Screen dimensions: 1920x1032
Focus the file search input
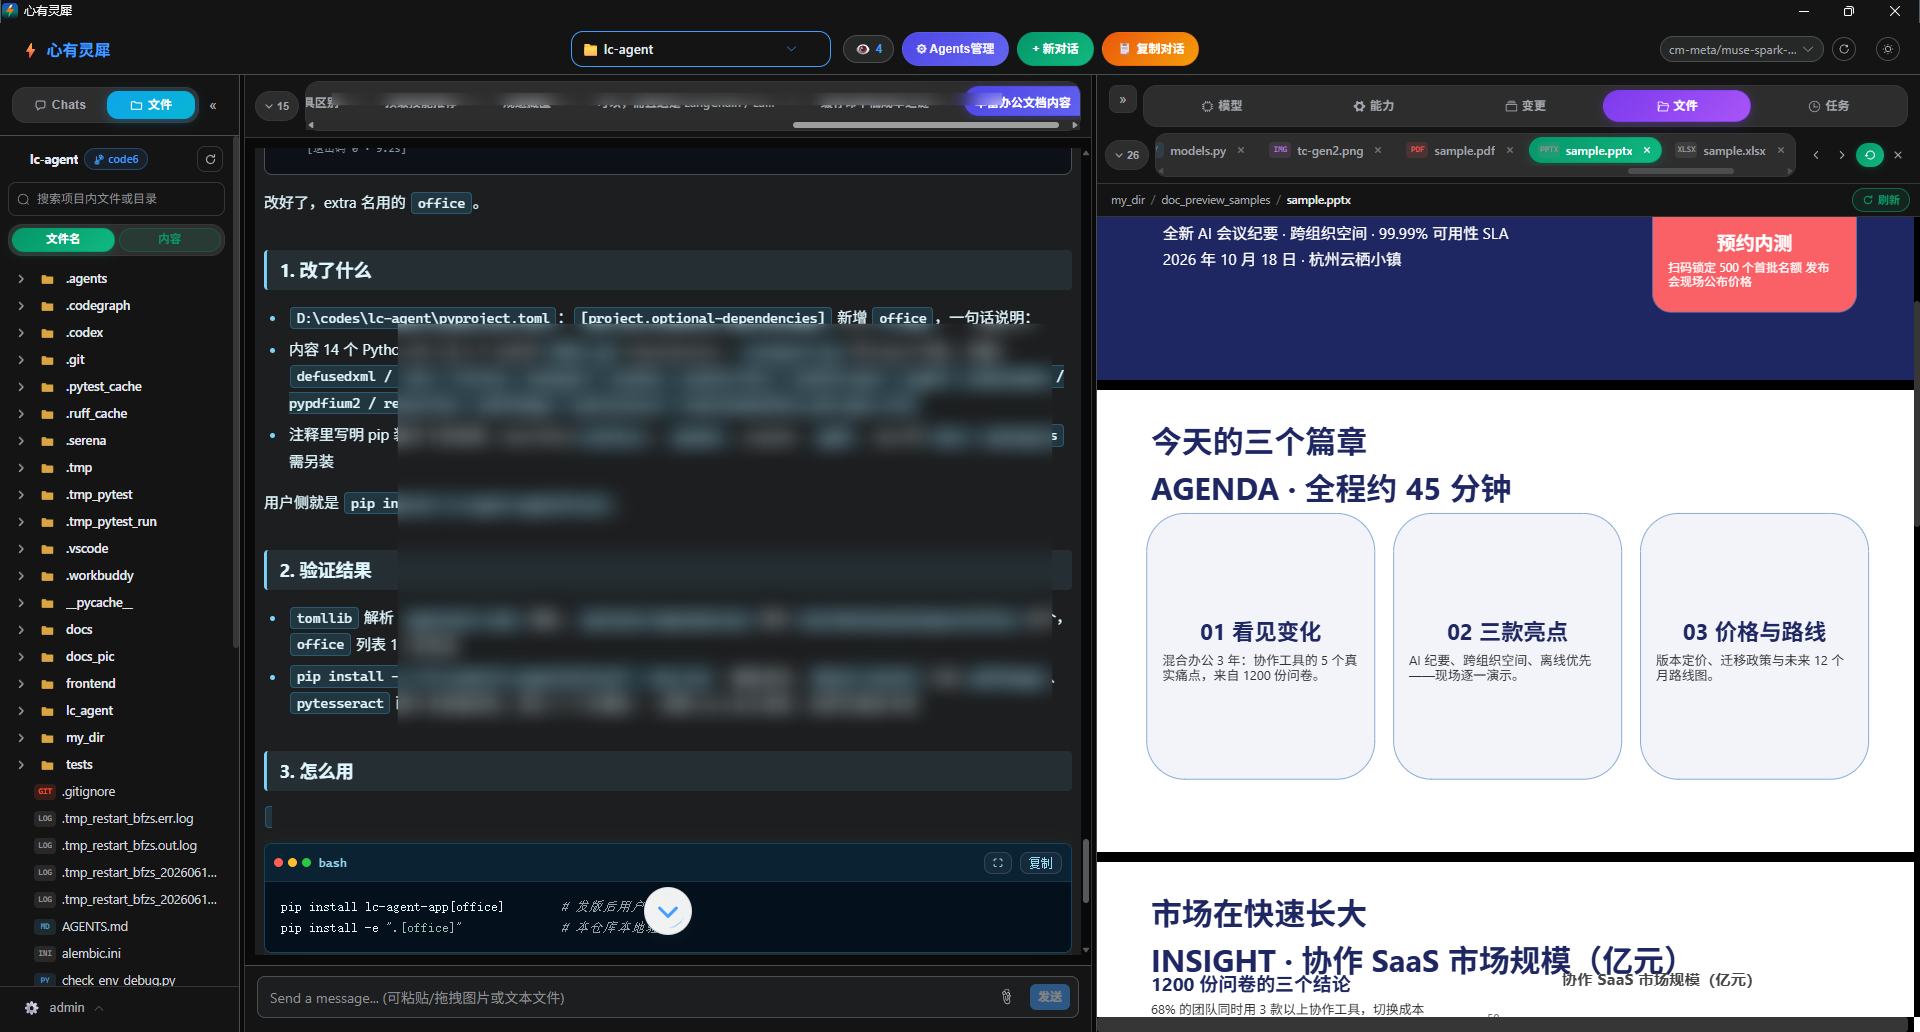pos(117,199)
